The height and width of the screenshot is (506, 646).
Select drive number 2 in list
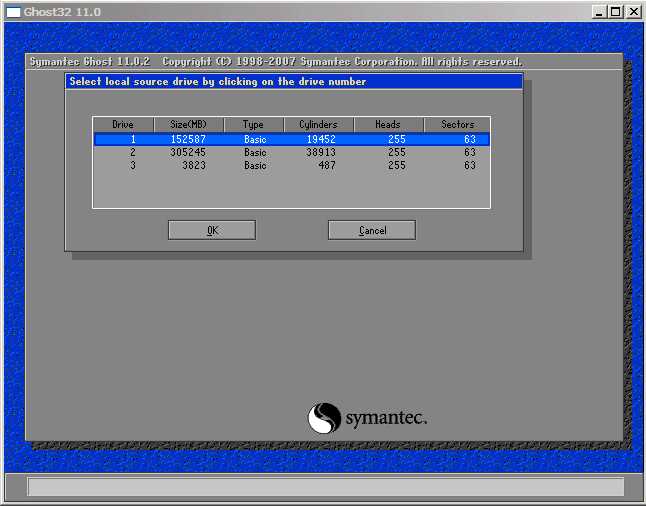click(292, 152)
